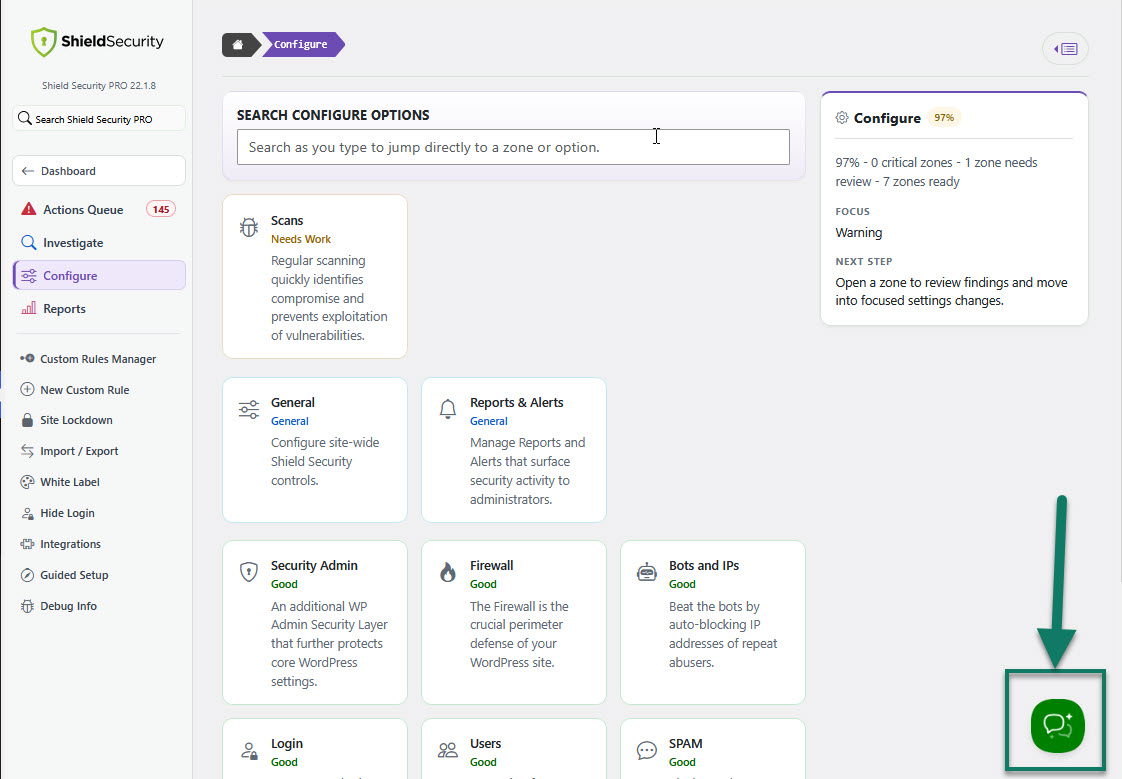Open the General zone card
The height and width of the screenshot is (779, 1122).
pyautogui.click(x=315, y=450)
